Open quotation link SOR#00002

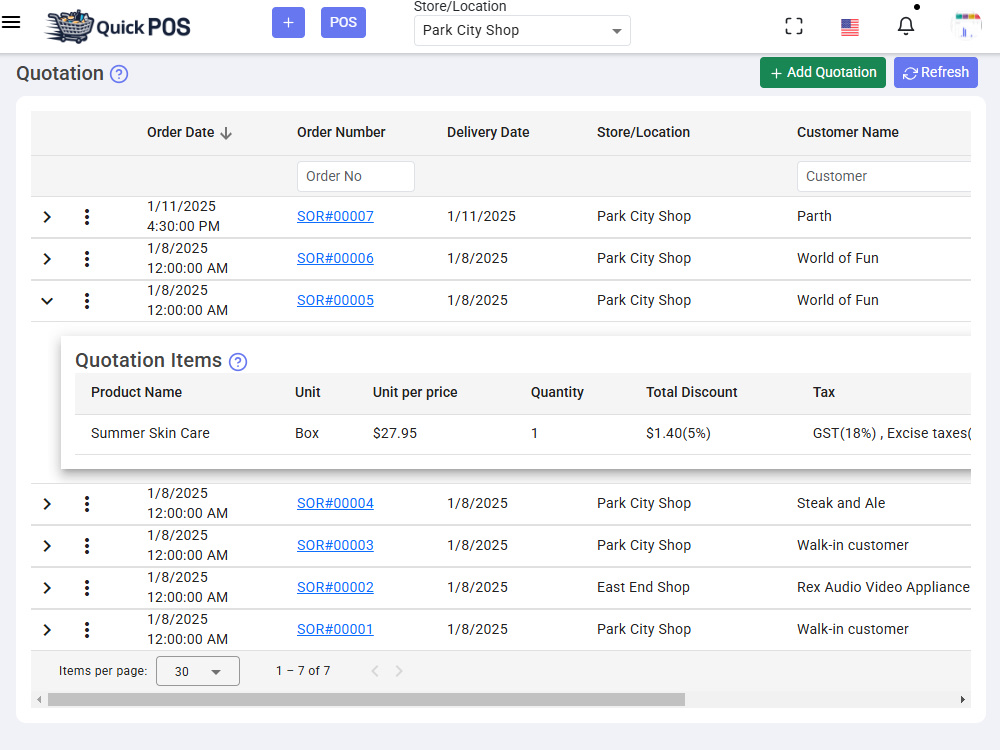[335, 587]
